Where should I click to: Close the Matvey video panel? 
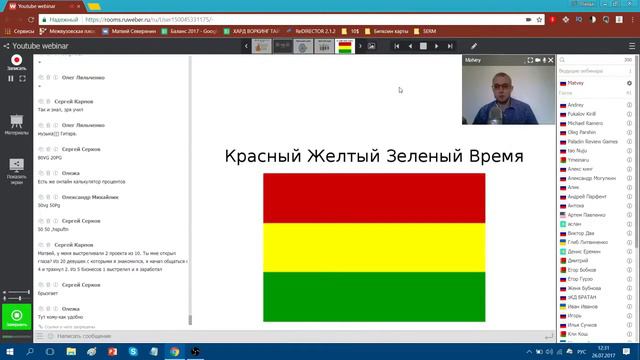click(551, 60)
